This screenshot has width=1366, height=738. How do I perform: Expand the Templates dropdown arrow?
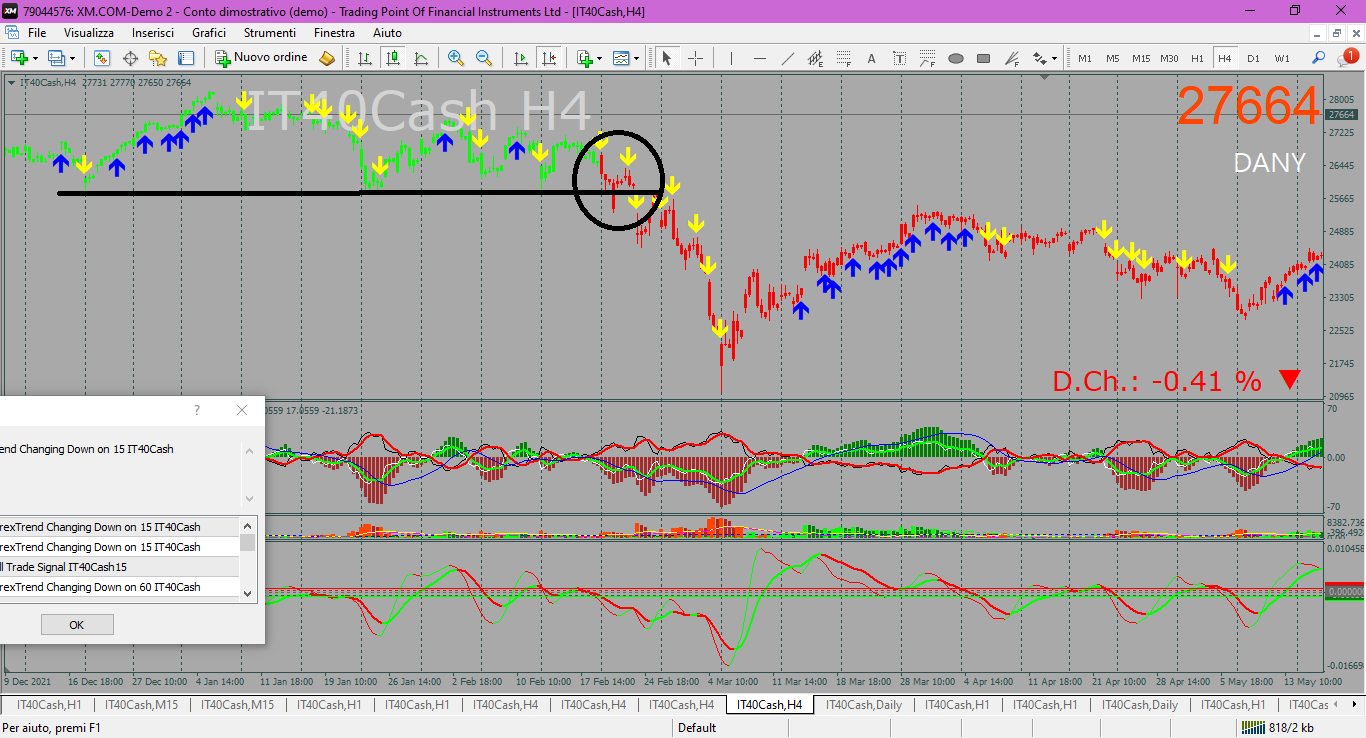pos(637,58)
